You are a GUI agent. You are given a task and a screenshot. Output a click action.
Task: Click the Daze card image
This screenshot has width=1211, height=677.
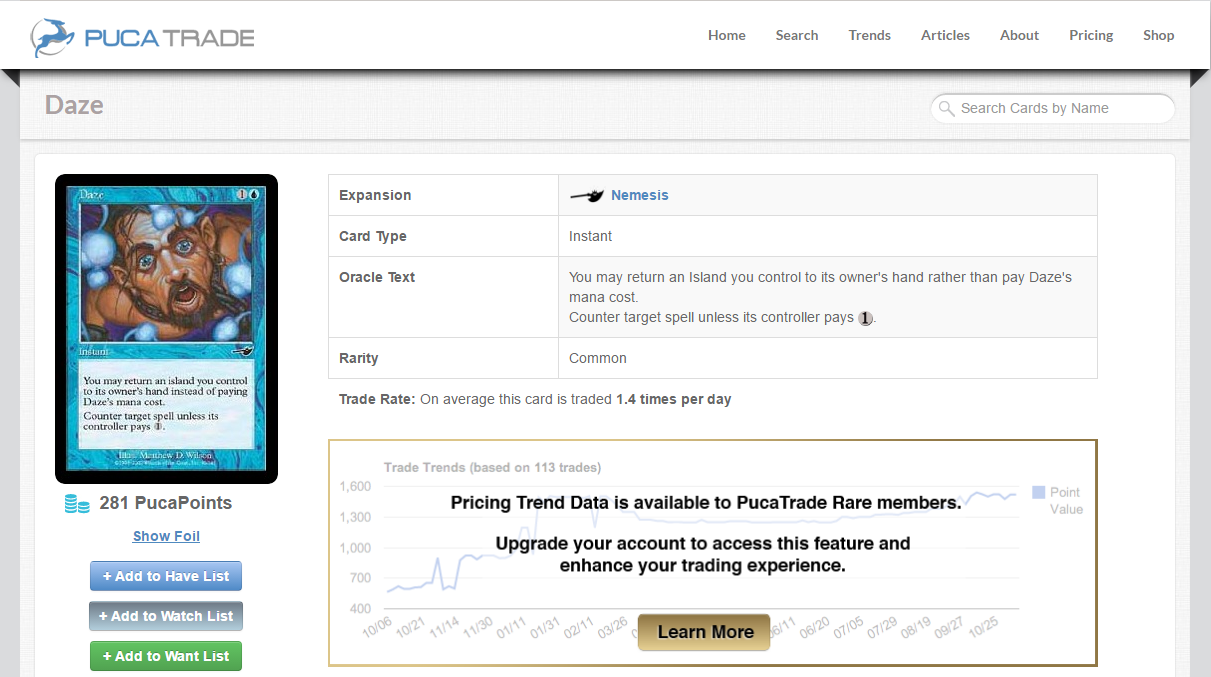click(166, 329)
